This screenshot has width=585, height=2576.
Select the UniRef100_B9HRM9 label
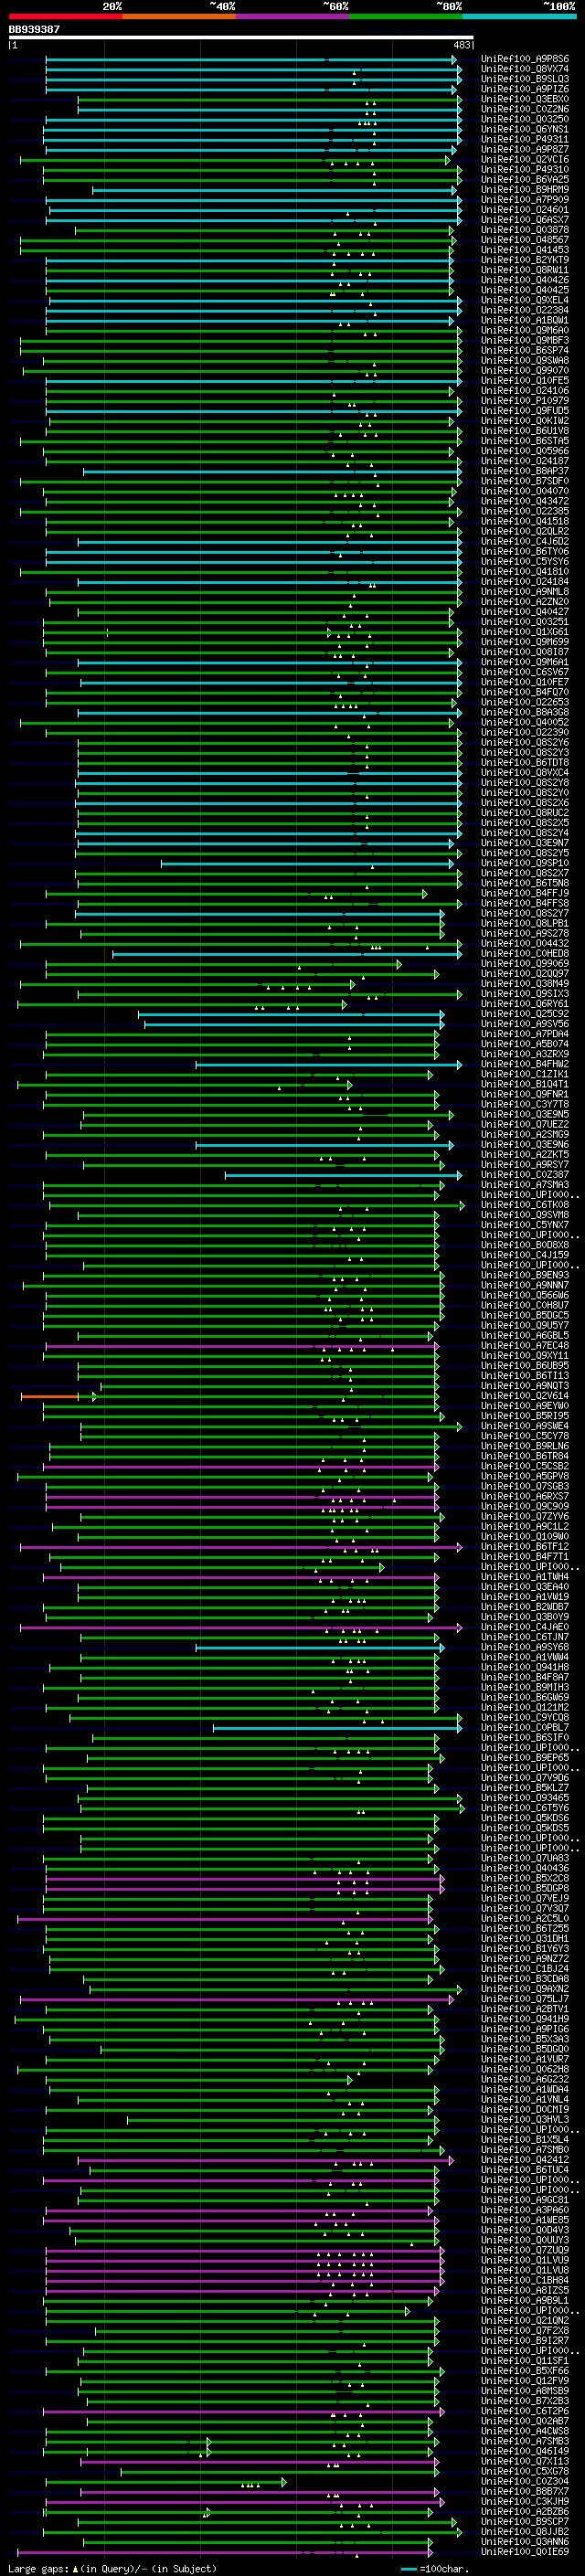pyautogui.click(x=525, y=190)
